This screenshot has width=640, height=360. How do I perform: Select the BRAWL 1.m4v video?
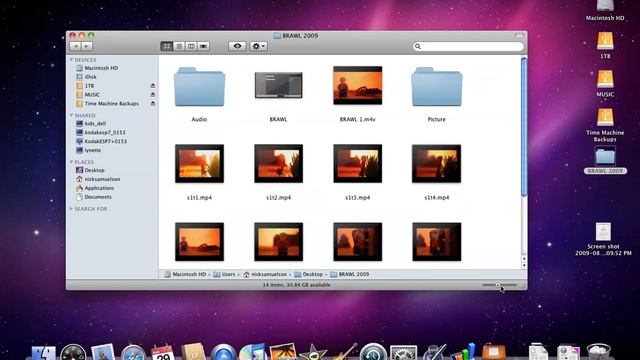358,85
